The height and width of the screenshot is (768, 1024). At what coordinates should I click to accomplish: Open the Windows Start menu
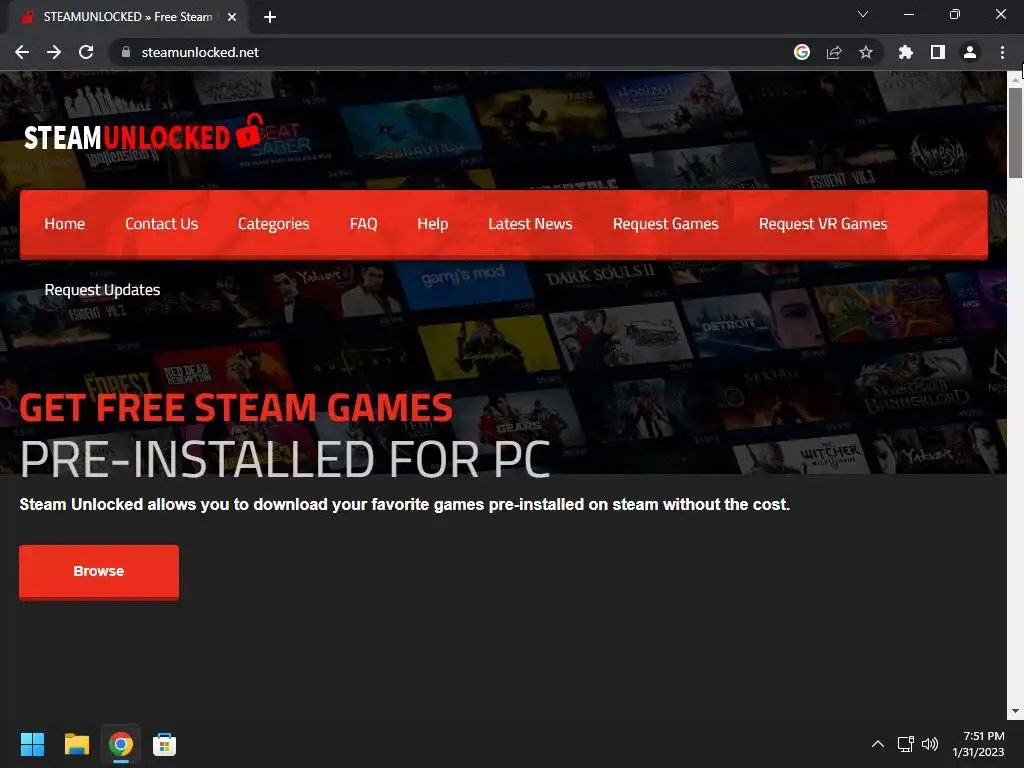click(x=32, y=744)
